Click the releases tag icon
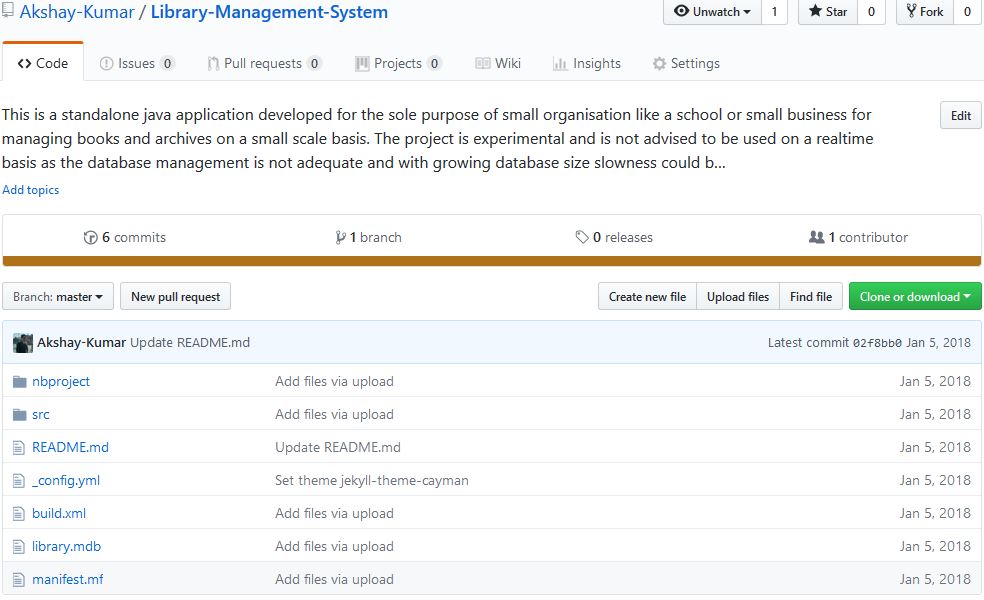The height and width of the screenshot is (600, 984). 582,237
